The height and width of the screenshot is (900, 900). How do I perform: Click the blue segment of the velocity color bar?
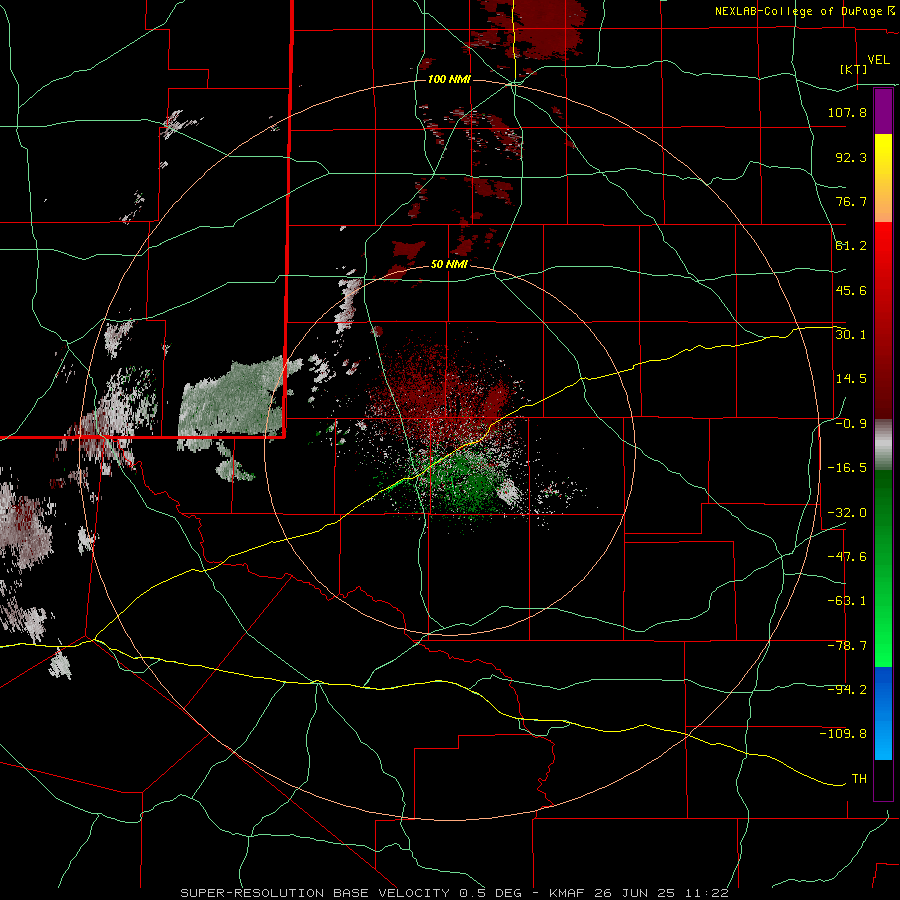[883, 713]
